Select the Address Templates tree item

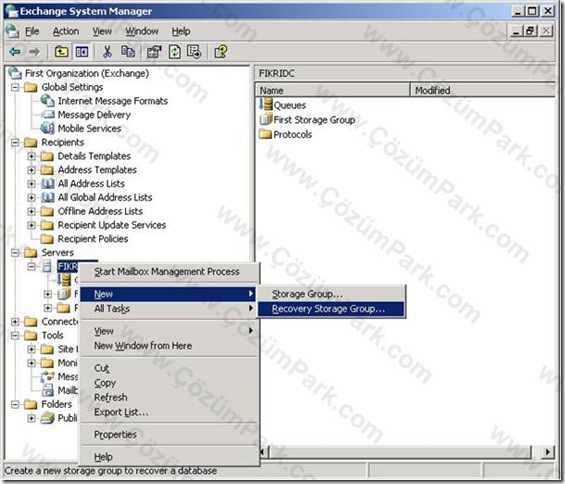point(97,170)
